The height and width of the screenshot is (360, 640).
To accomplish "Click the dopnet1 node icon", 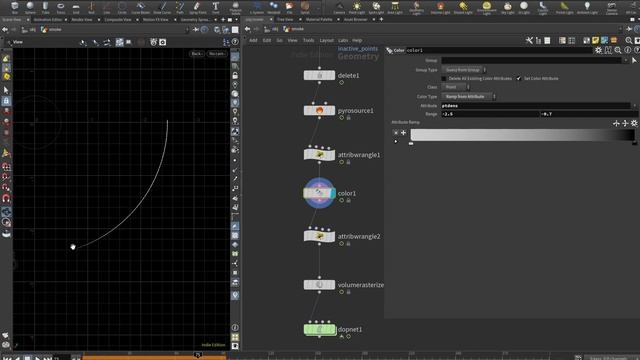I will tap(319, 329).
